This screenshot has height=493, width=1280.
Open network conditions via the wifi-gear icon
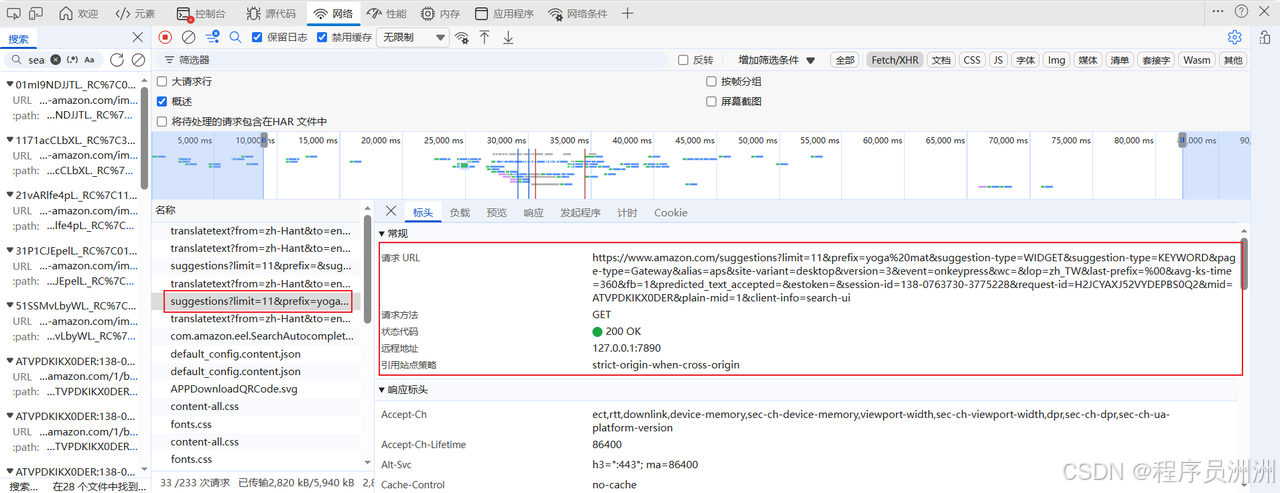tap(462, 37)
